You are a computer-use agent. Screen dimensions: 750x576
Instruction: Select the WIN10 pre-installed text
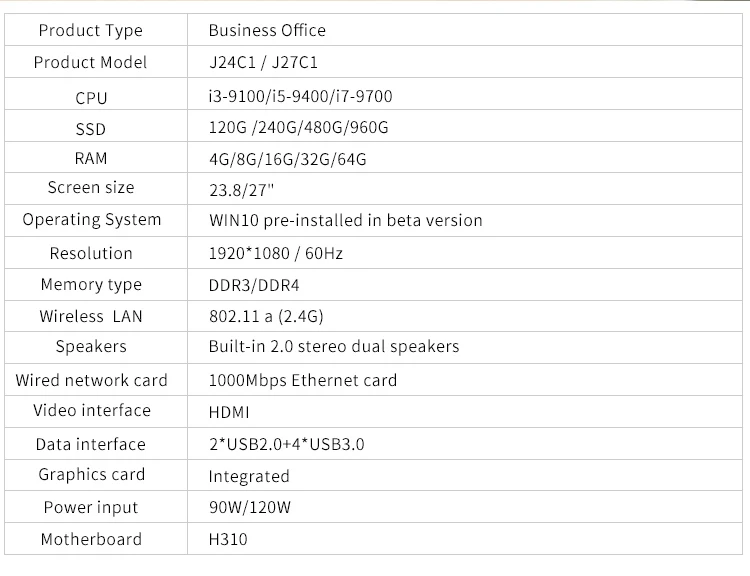pos(345,220)
